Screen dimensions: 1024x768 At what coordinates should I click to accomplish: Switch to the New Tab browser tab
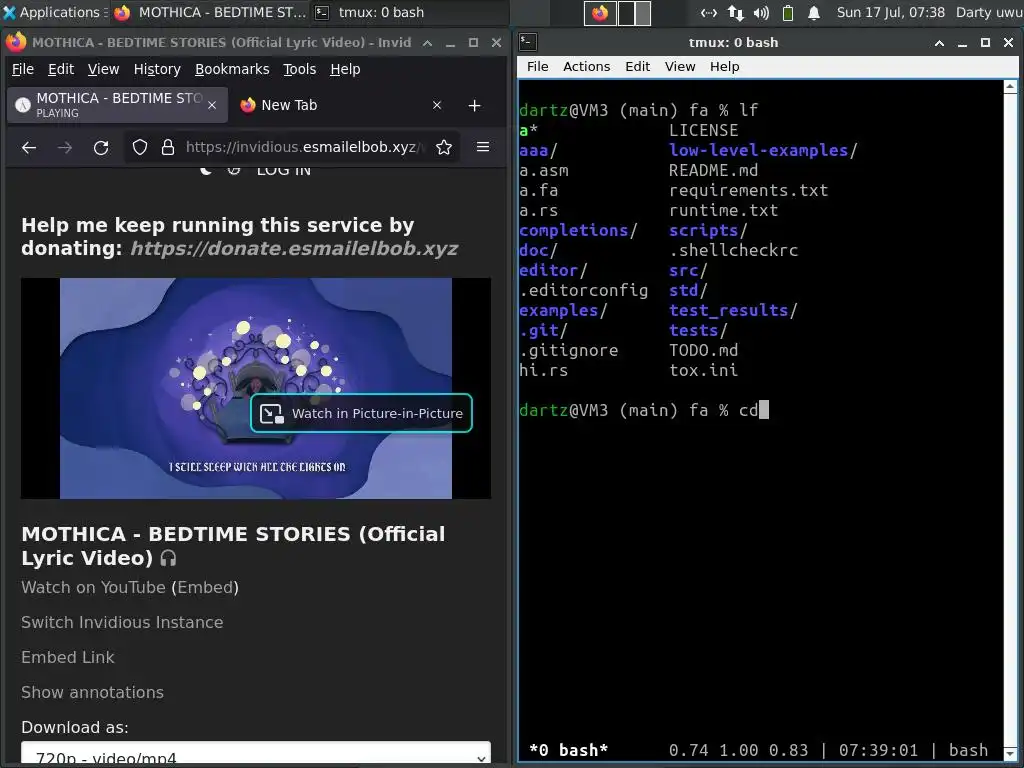340,105
